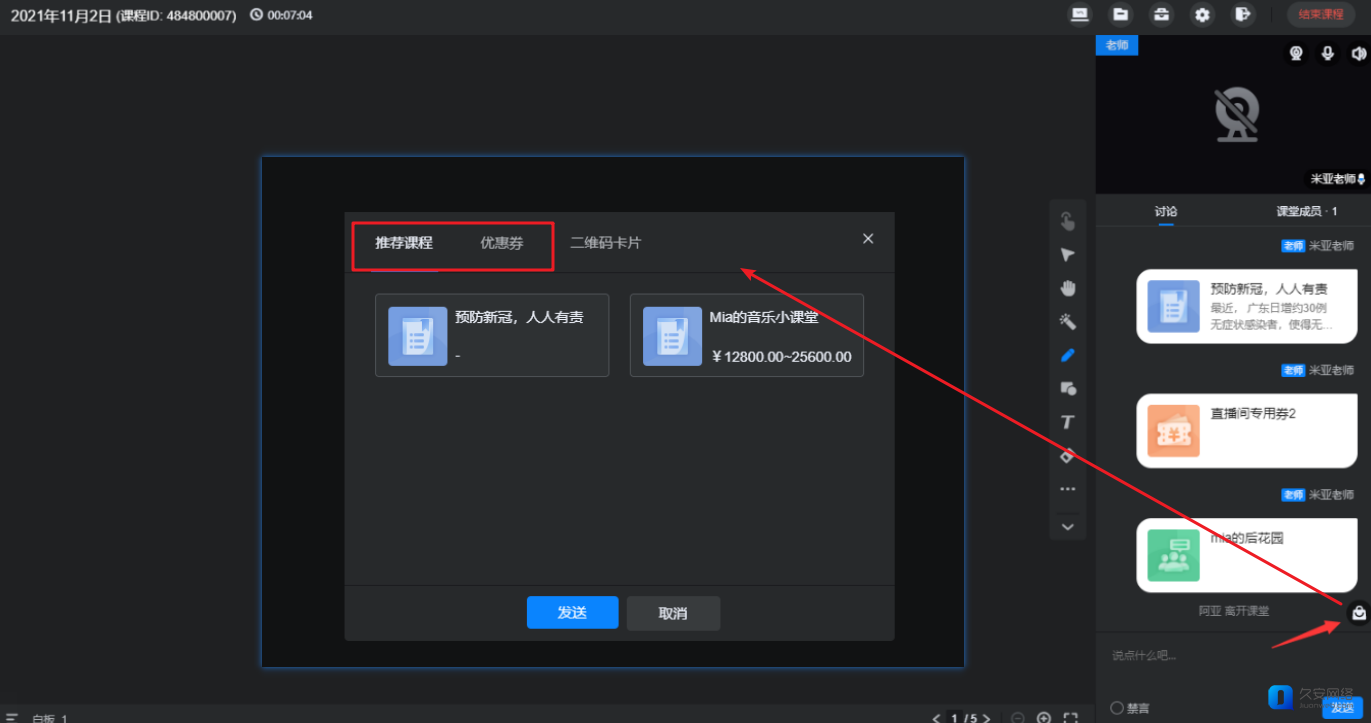Open the toolbox briefcase icon
The image size is (1371, 723).
click(1160, 15)
